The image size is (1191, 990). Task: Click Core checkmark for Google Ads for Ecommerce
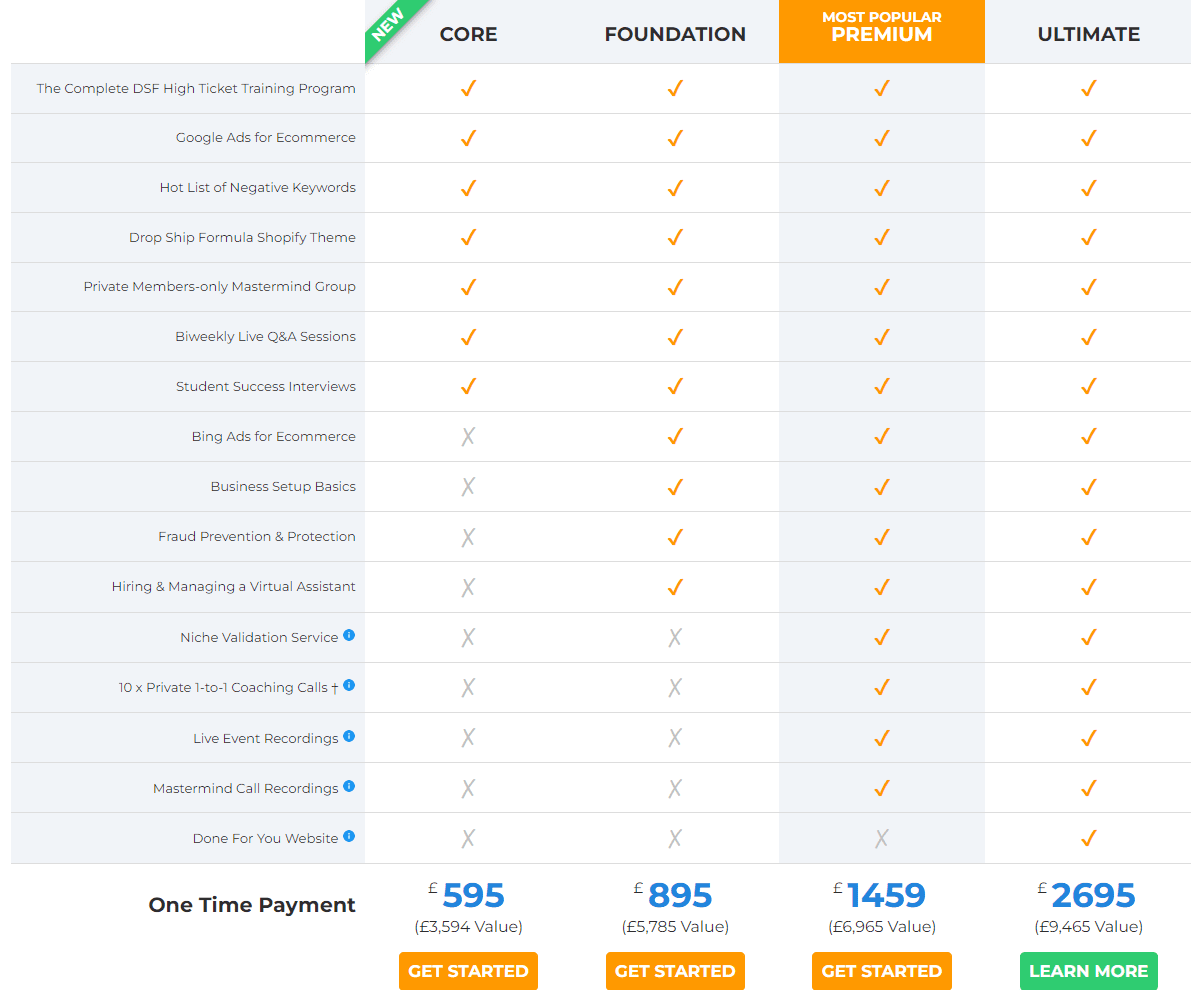tap(468, 138)
